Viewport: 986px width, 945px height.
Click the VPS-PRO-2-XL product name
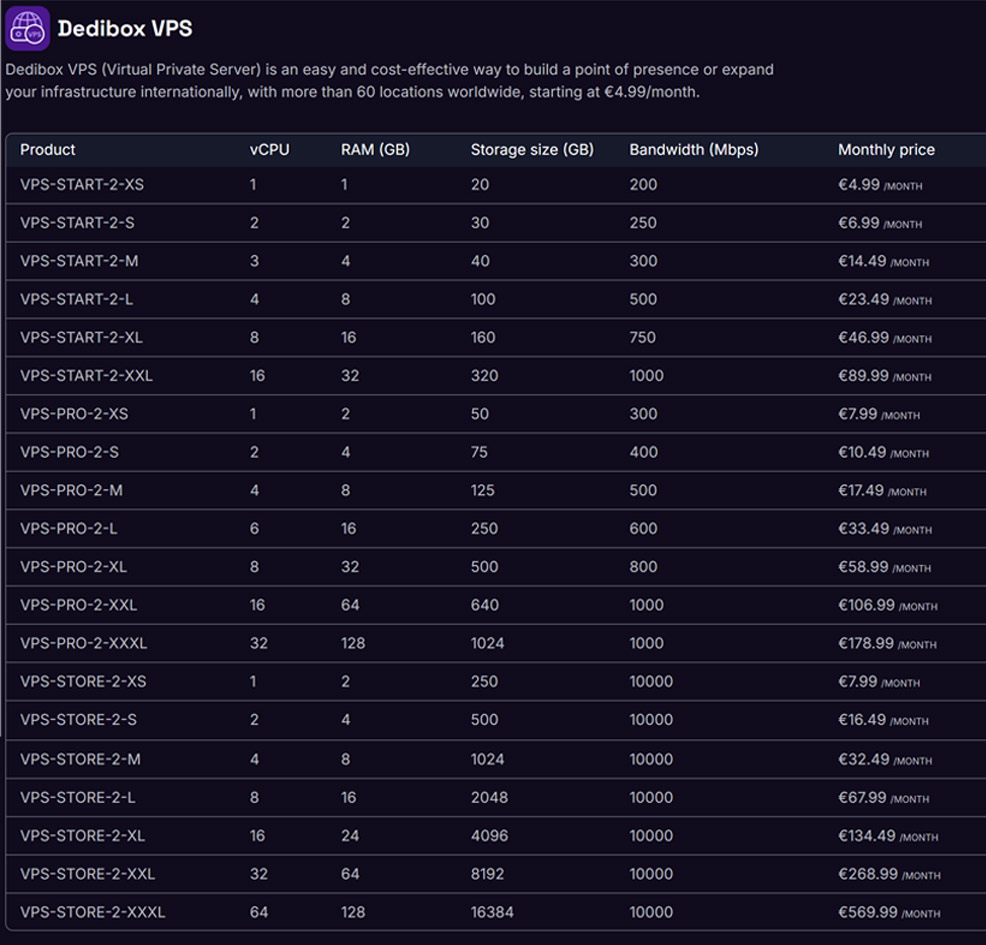[x=74, y=567]
